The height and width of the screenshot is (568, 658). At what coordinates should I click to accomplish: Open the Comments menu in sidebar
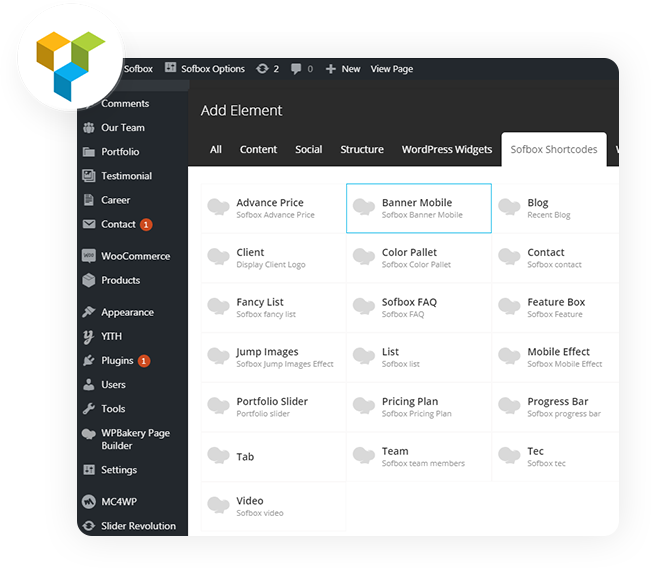point(125,104)
